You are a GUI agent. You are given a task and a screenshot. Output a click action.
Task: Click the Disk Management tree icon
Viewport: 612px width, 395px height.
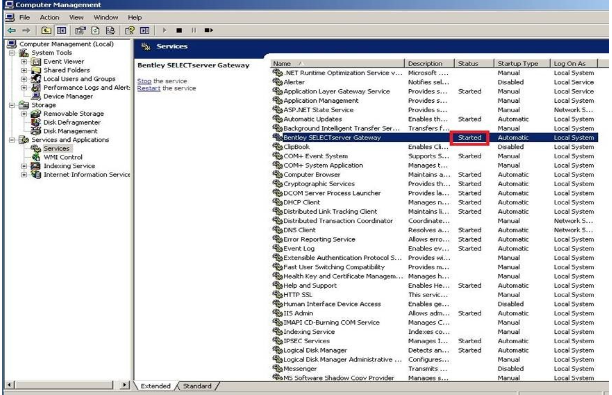36,131
